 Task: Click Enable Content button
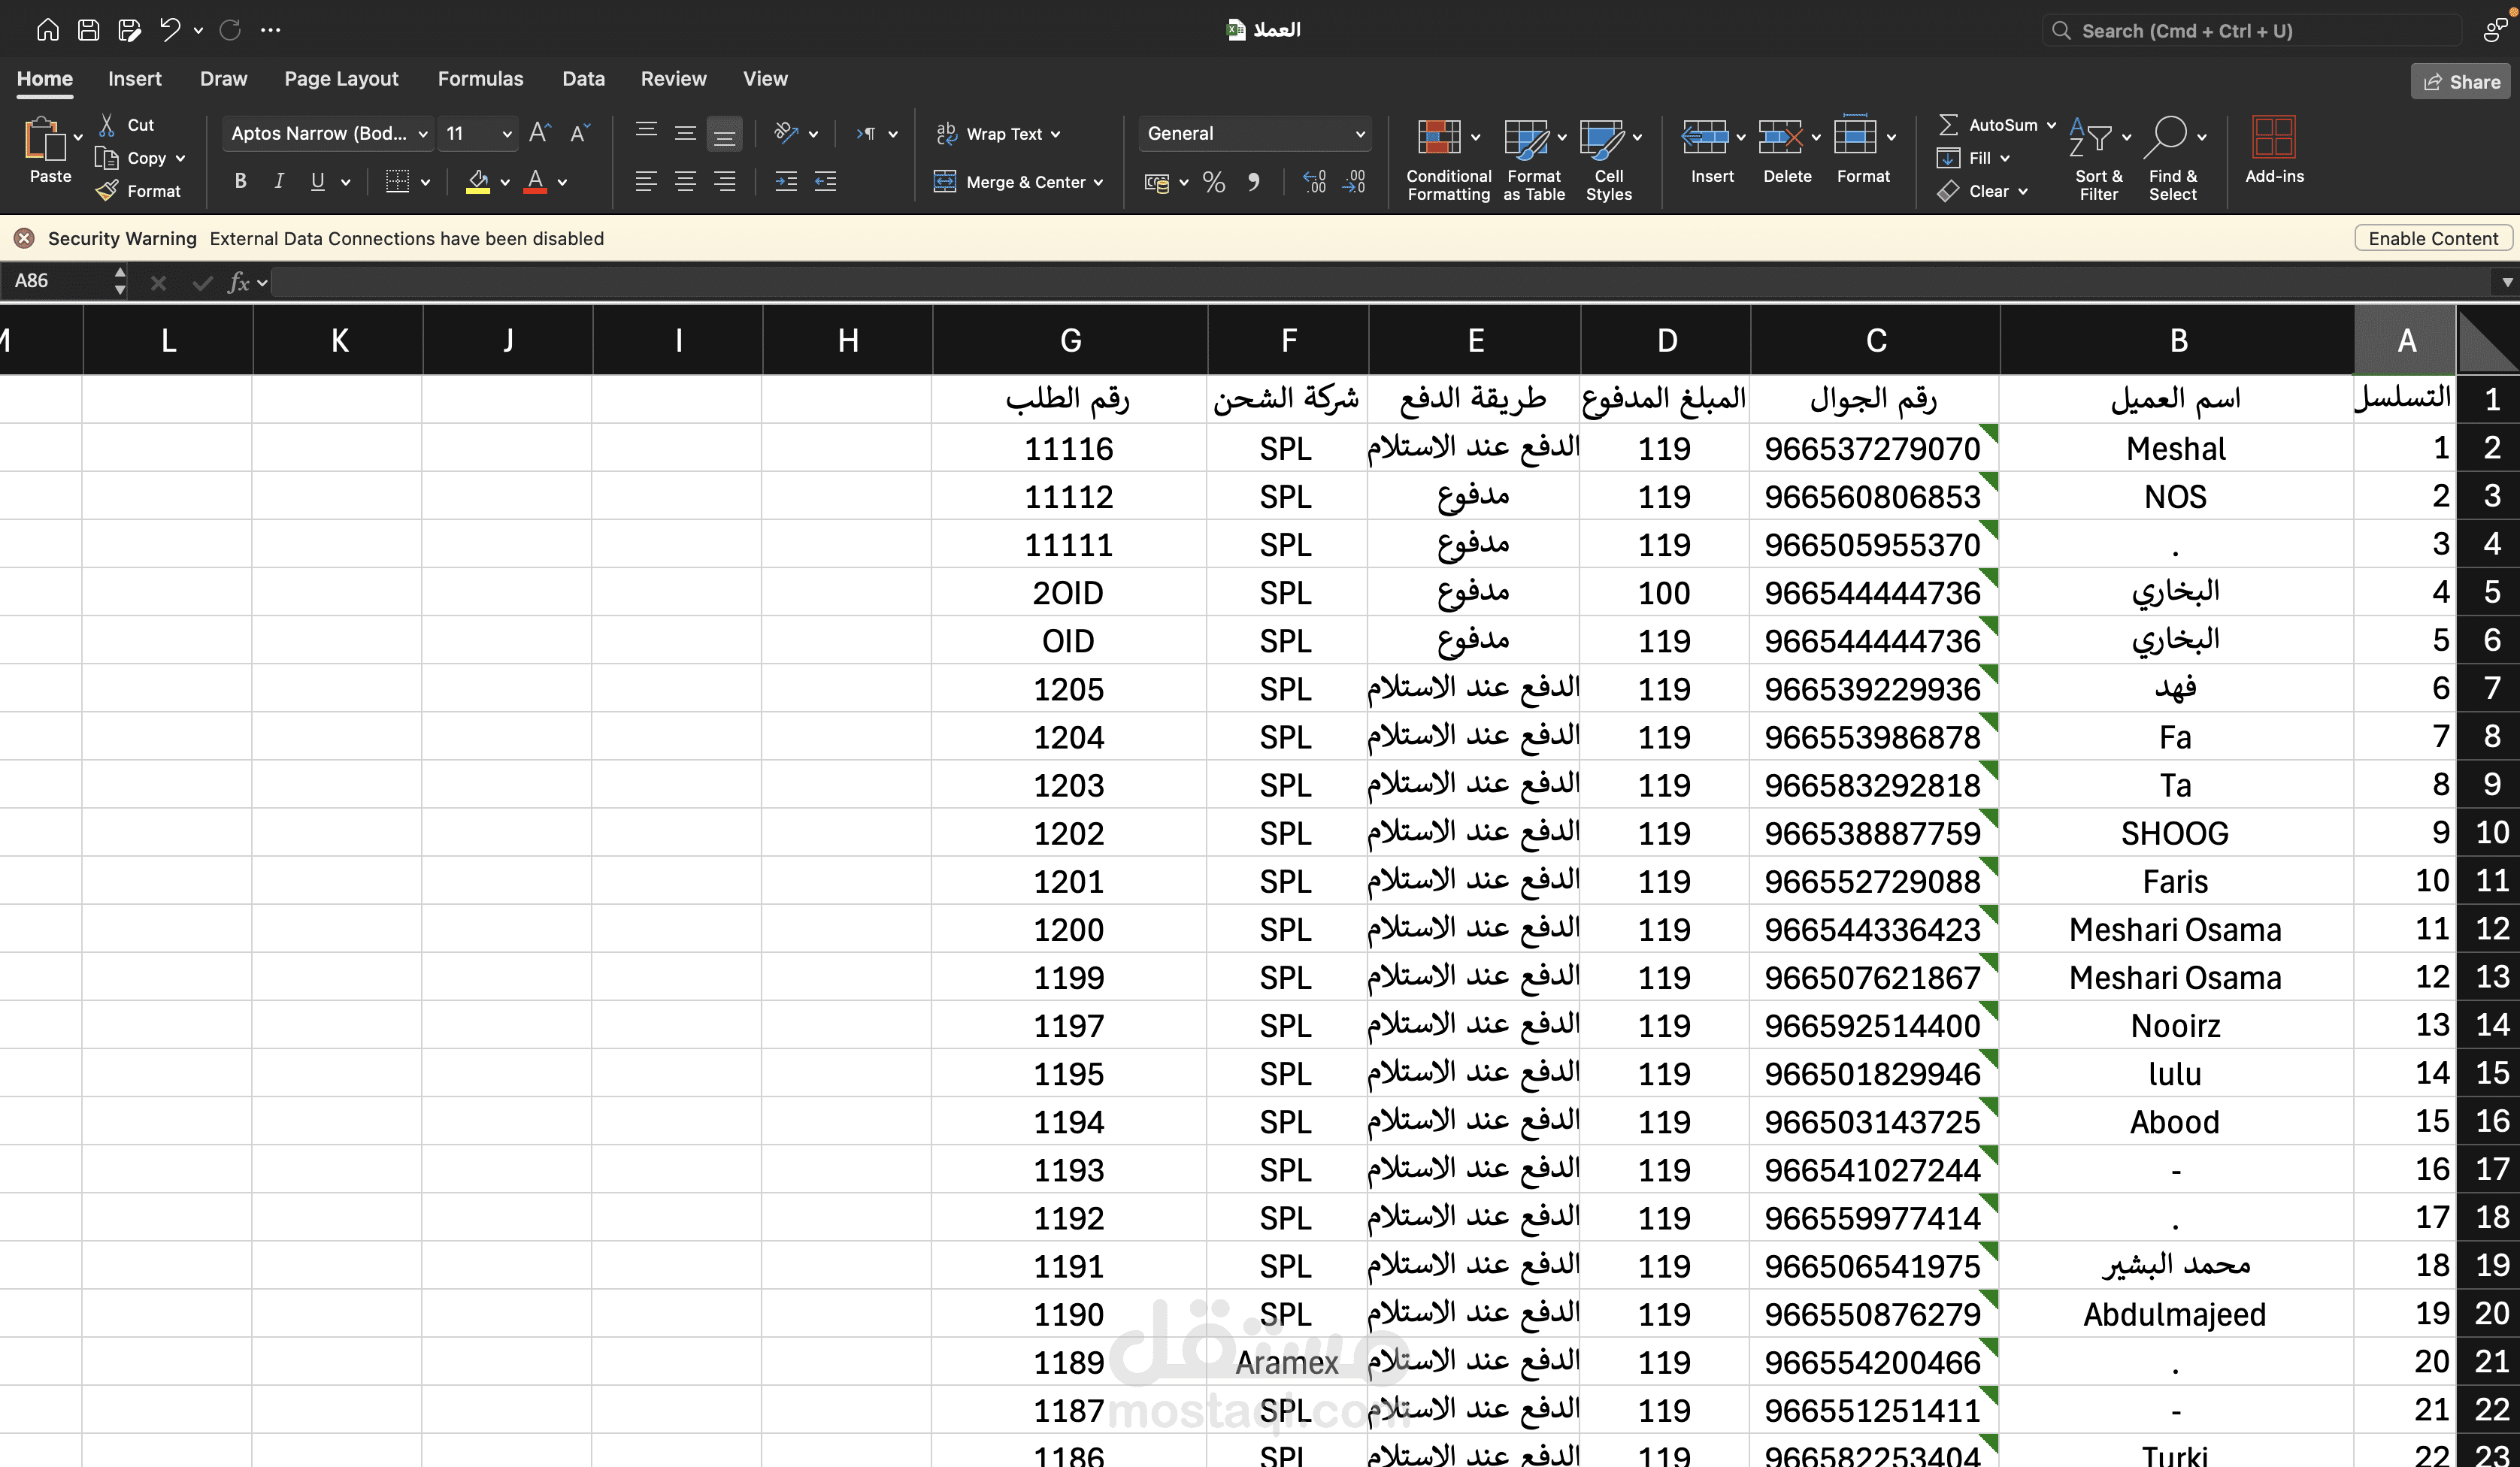[2433, 238]
